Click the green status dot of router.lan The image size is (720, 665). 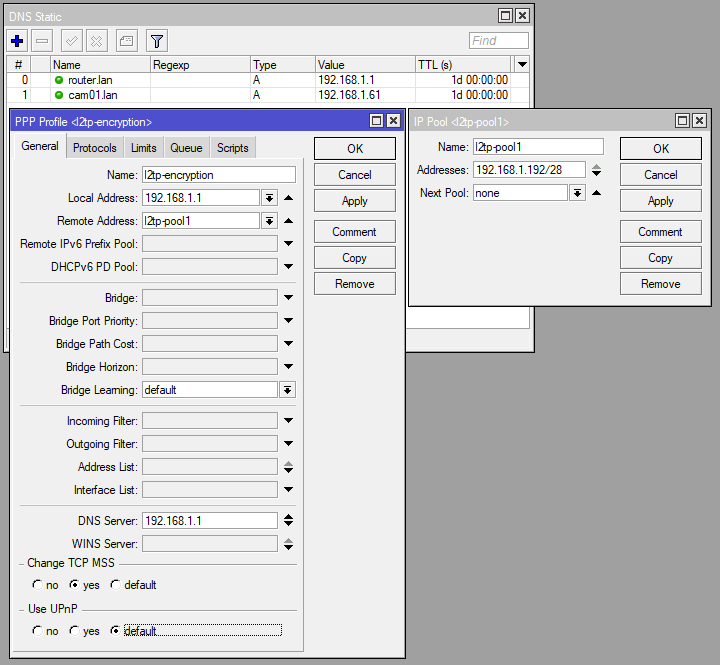pos(59,80)
